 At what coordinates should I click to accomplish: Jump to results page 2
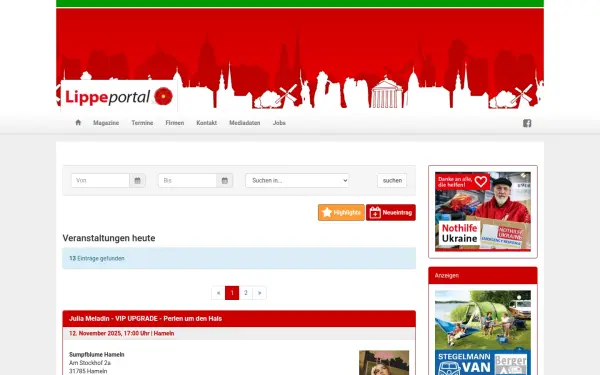point(246,293)
